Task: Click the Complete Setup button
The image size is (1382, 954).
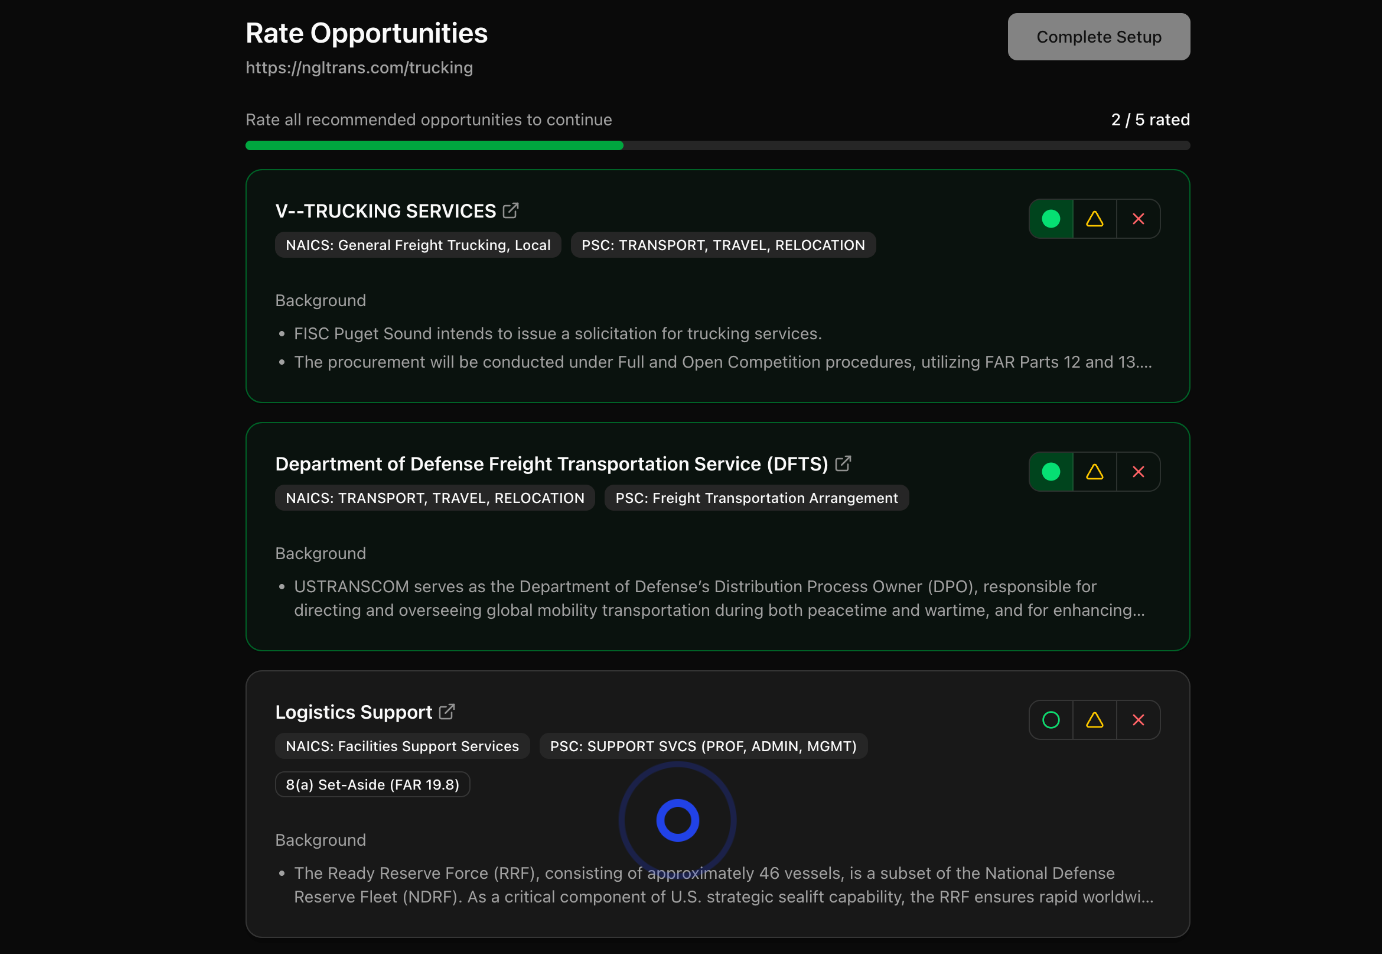Action: coord(1098,37)
